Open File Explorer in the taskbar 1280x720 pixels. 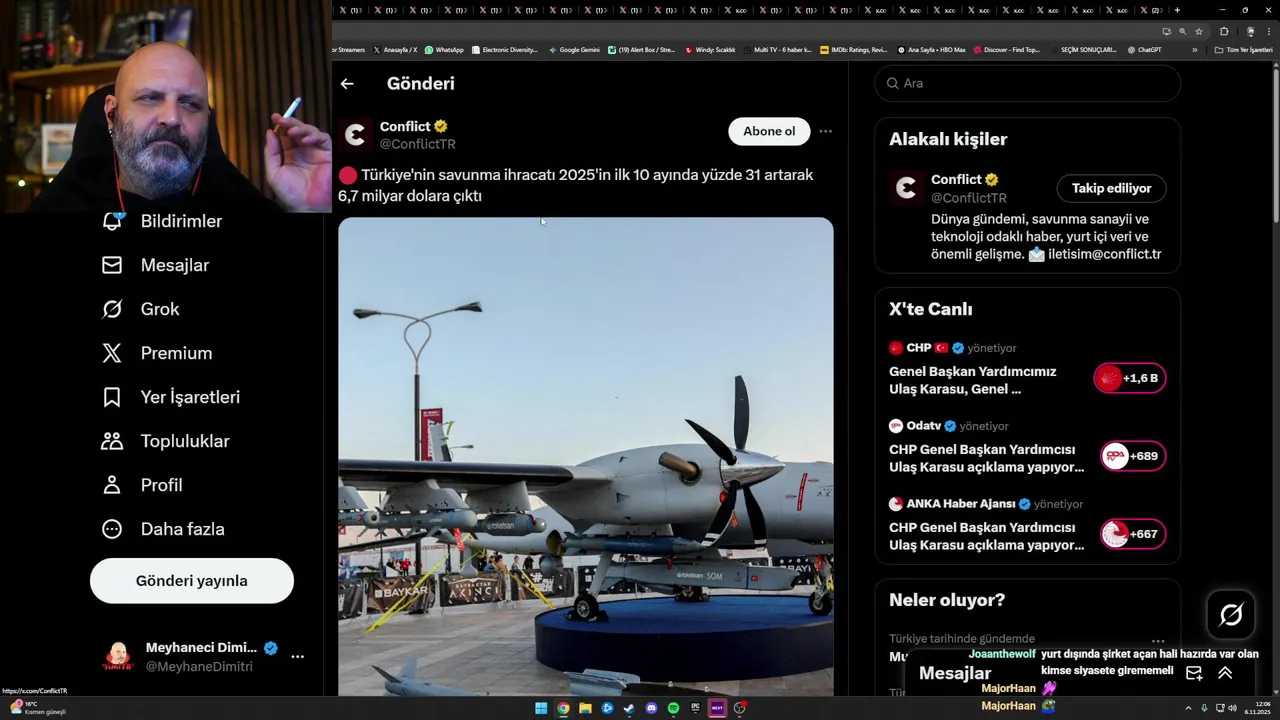pos(585,708)
